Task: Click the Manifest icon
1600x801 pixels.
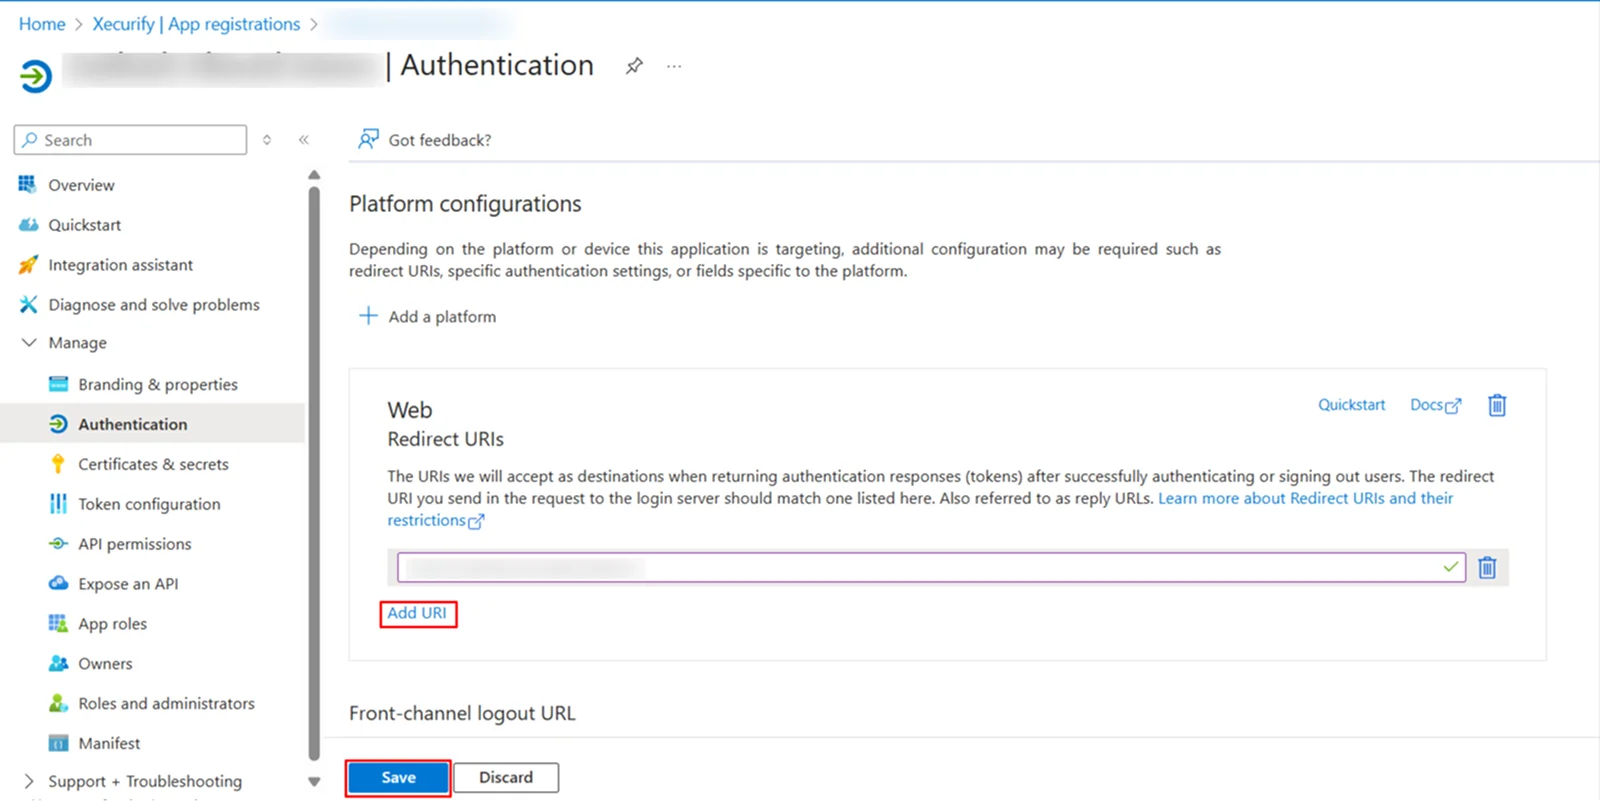Action: (x=58, y=743)
